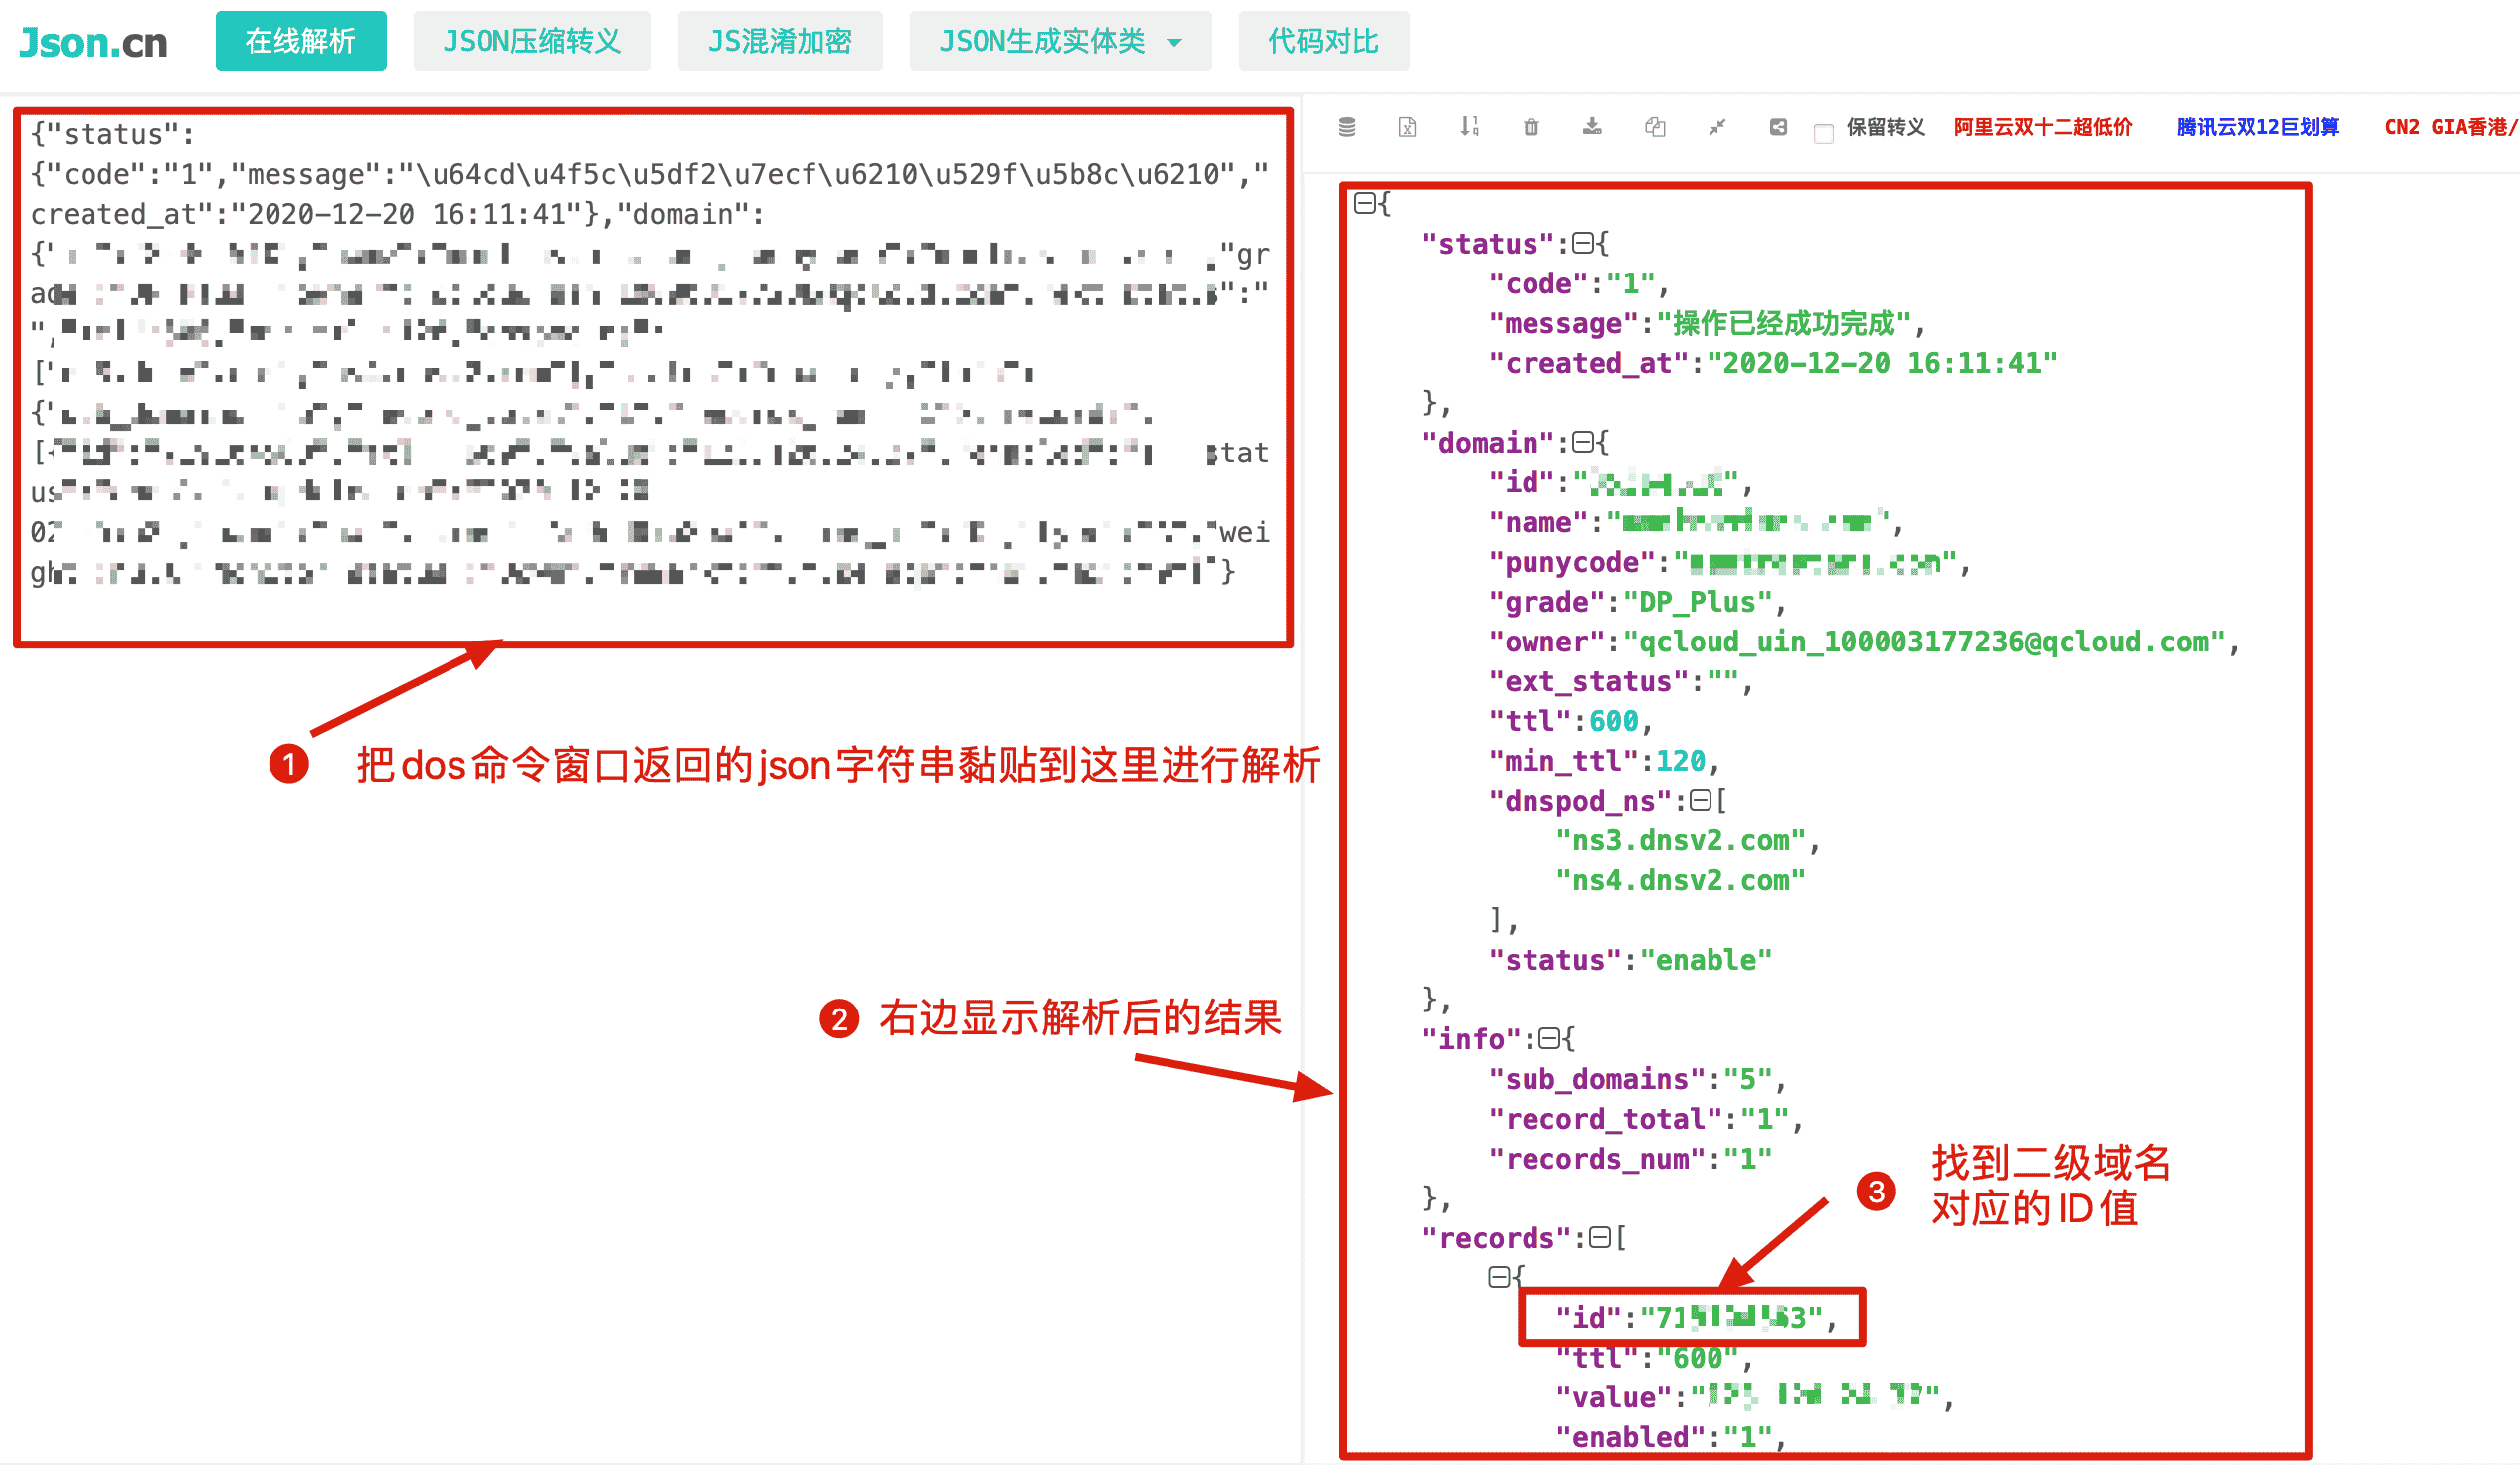This screenshot has height=1468, width=2520.
Task: Collapse the "records" array node
Action: (x=1600, y=1238)
